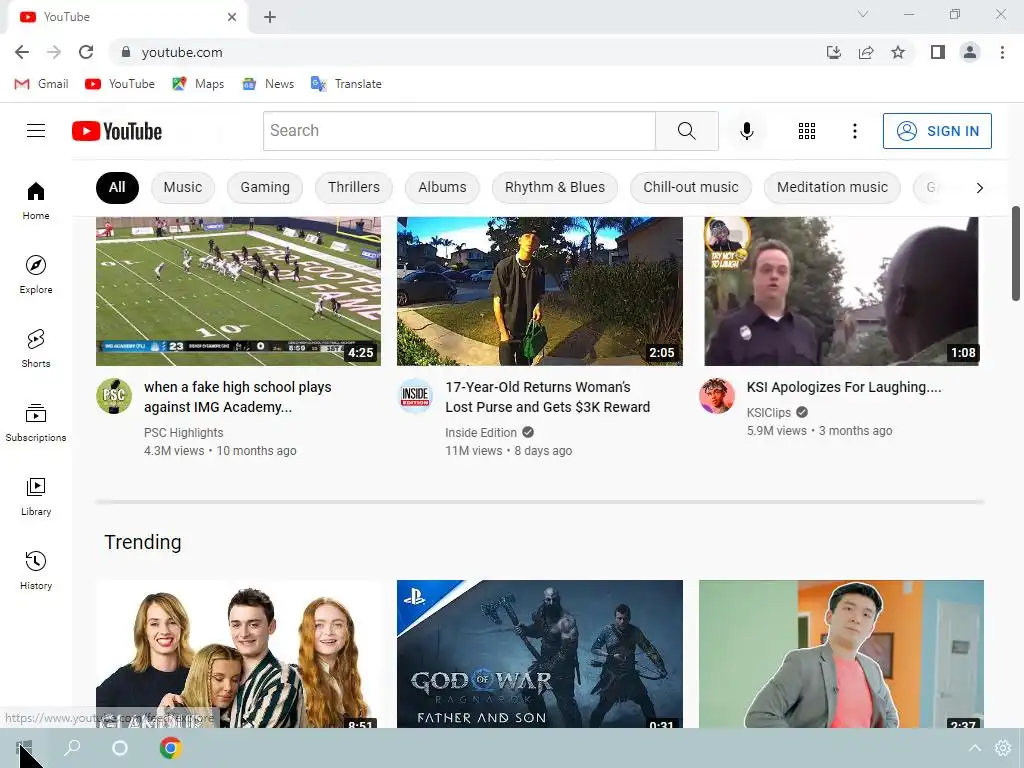The height and width of the screenshot is (768, 1024).
Task: Open a new browser tab
Action: [x=270, y=17]
